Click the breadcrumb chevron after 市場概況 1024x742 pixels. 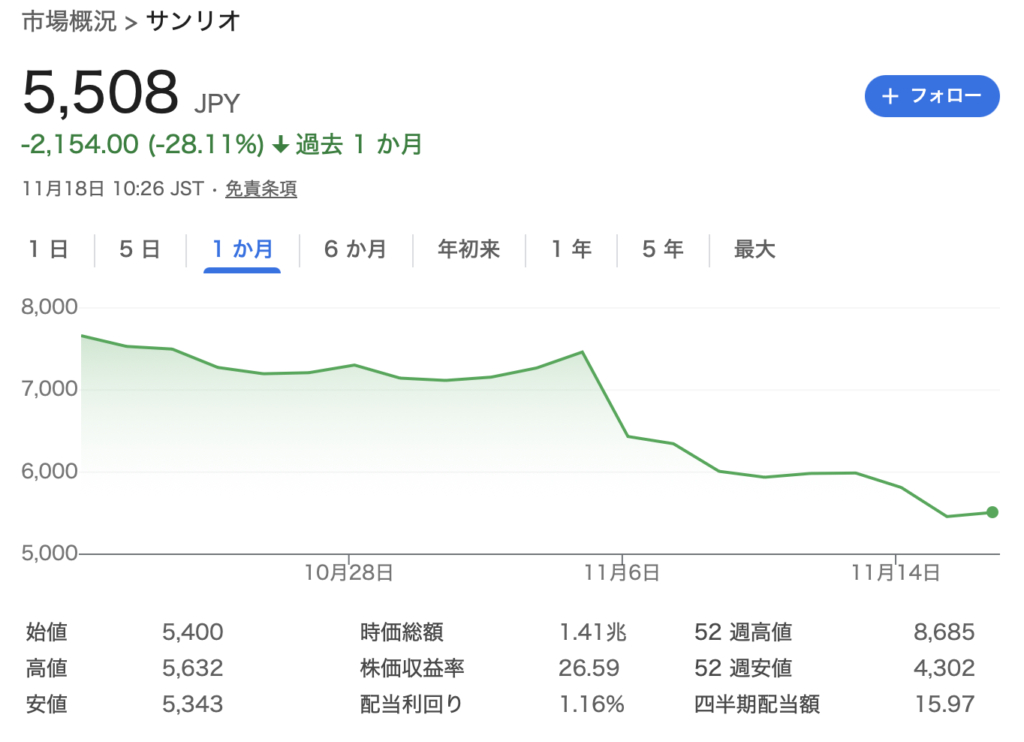[x=131, y=22]
